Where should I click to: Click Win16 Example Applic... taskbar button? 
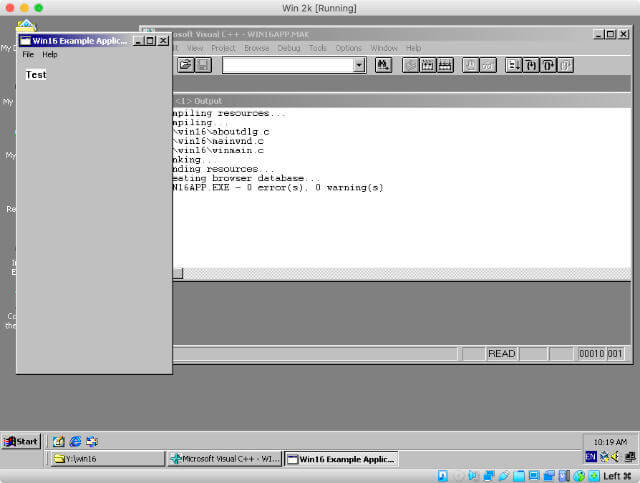point(341,459)
